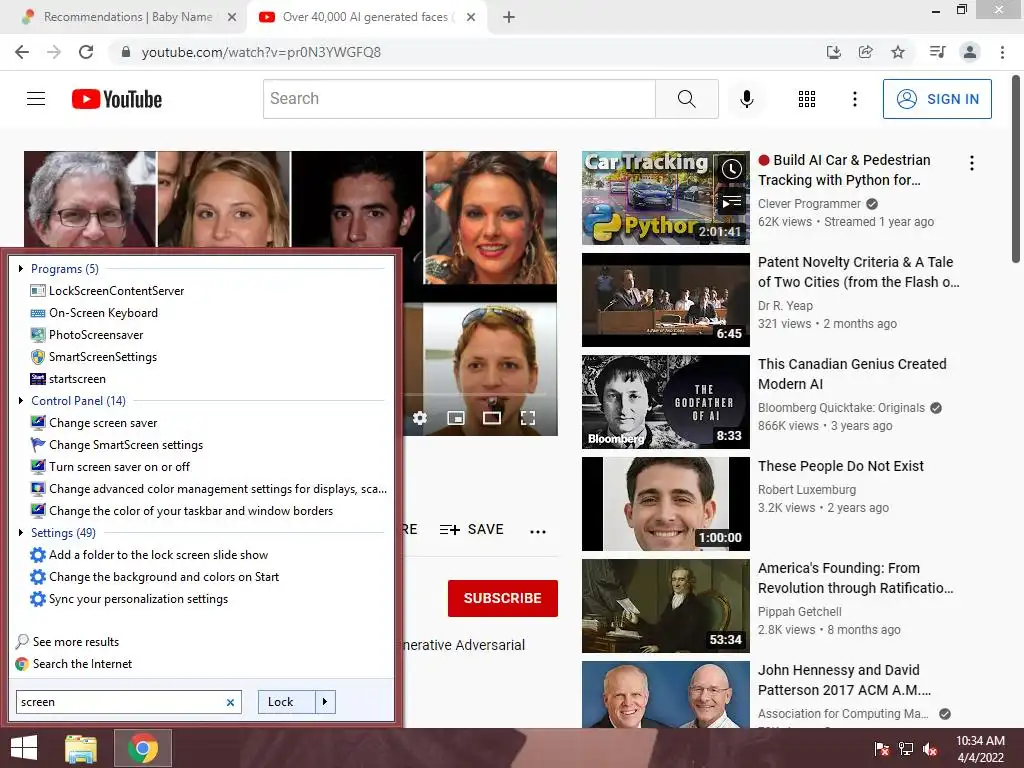Open Windows Start button
The height and width of the screenshot is (768, 1024).
(24, 748)
